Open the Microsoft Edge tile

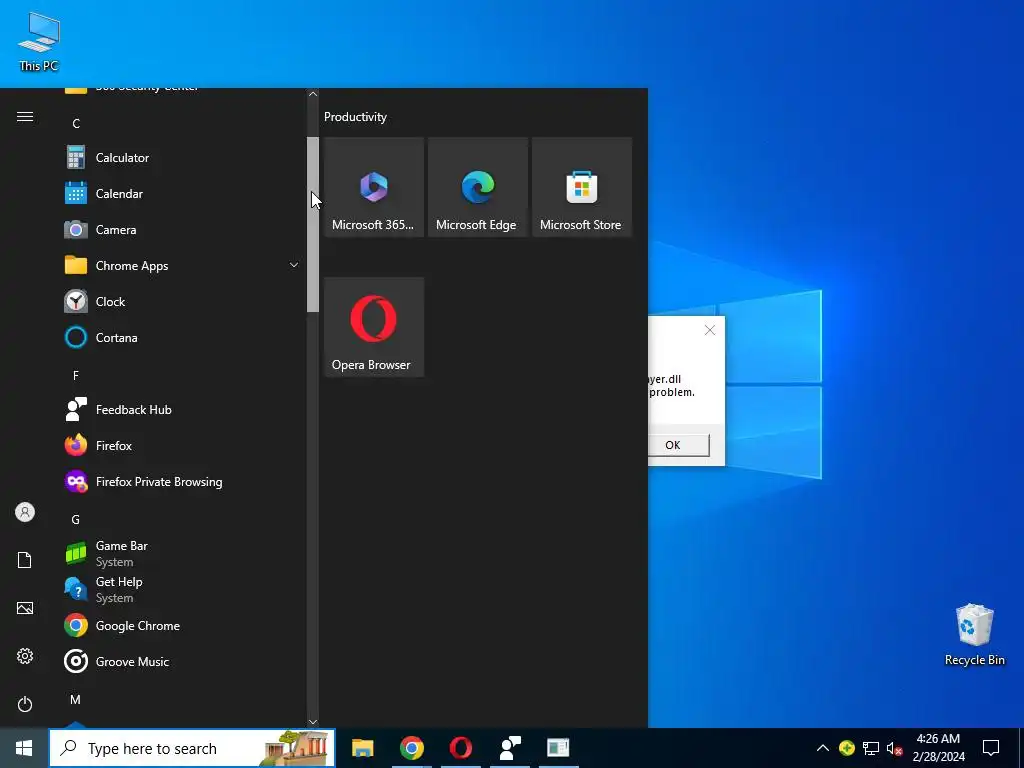pos(477,187)
